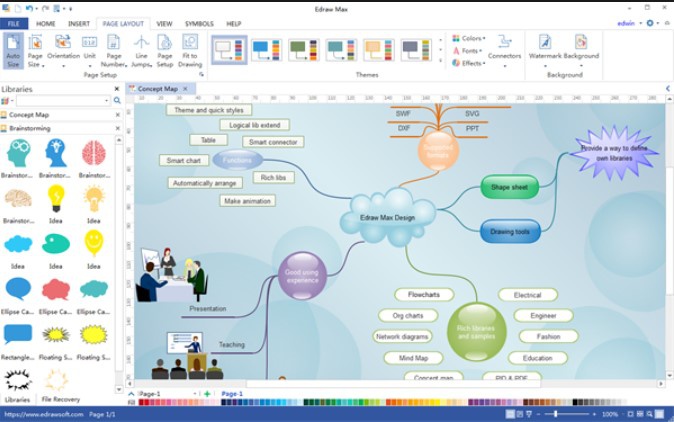Pick a red color swatch in palette

tap(142, 403)
